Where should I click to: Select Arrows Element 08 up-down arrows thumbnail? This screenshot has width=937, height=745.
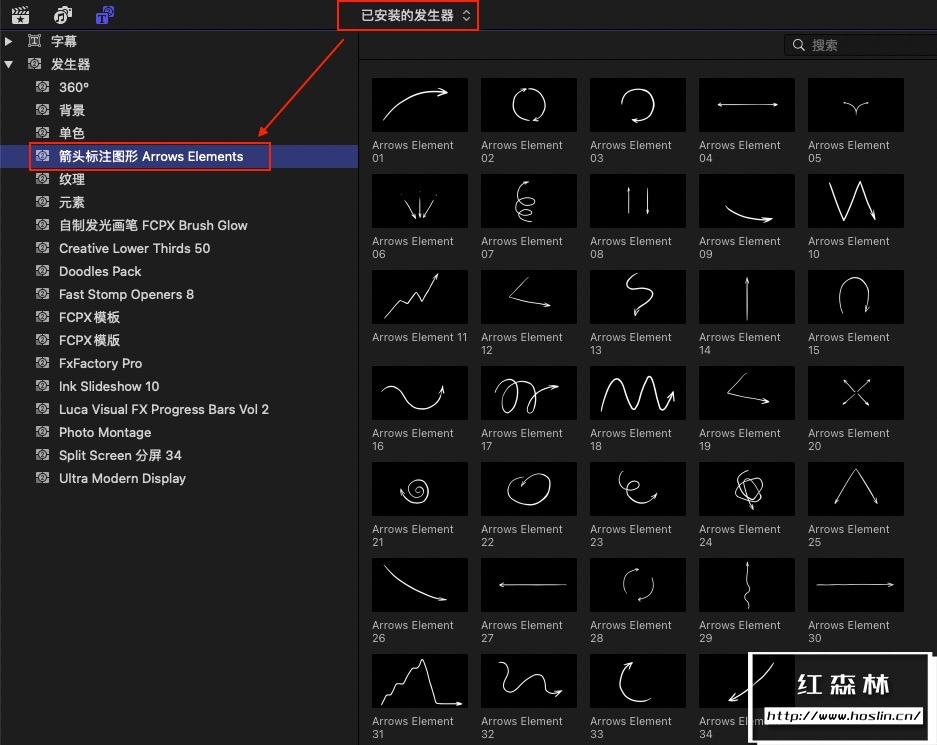point(638,201)
